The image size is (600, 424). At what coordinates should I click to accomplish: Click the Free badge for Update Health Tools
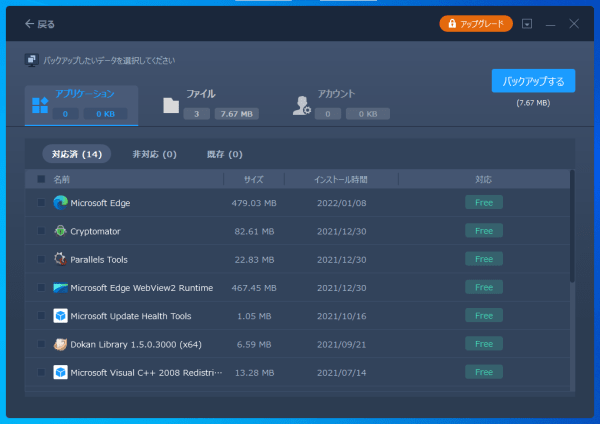click(x=484, y=316)
